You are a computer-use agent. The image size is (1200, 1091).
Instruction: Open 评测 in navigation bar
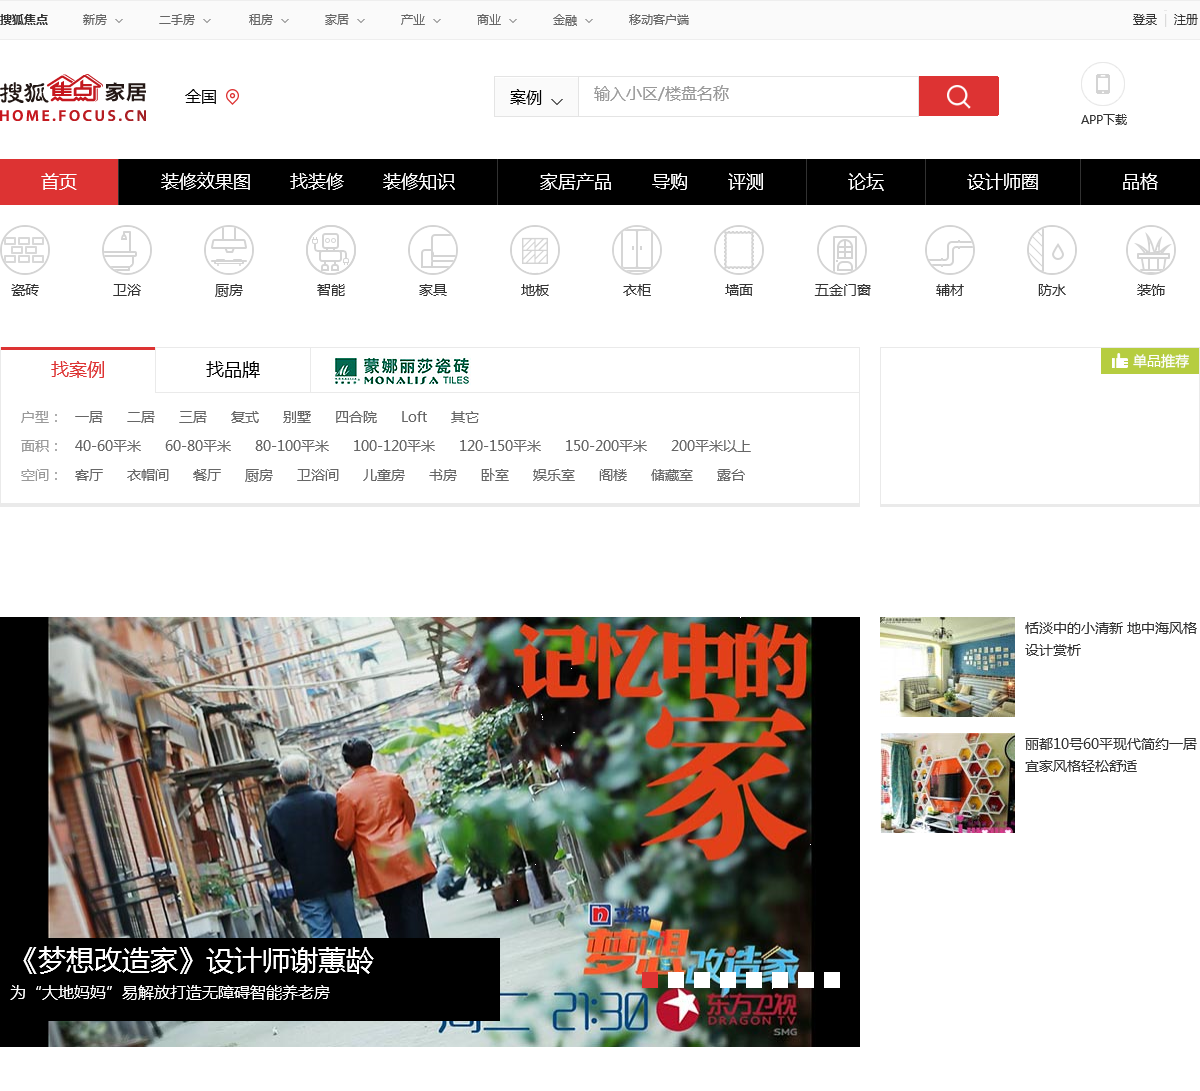(746, 182)
